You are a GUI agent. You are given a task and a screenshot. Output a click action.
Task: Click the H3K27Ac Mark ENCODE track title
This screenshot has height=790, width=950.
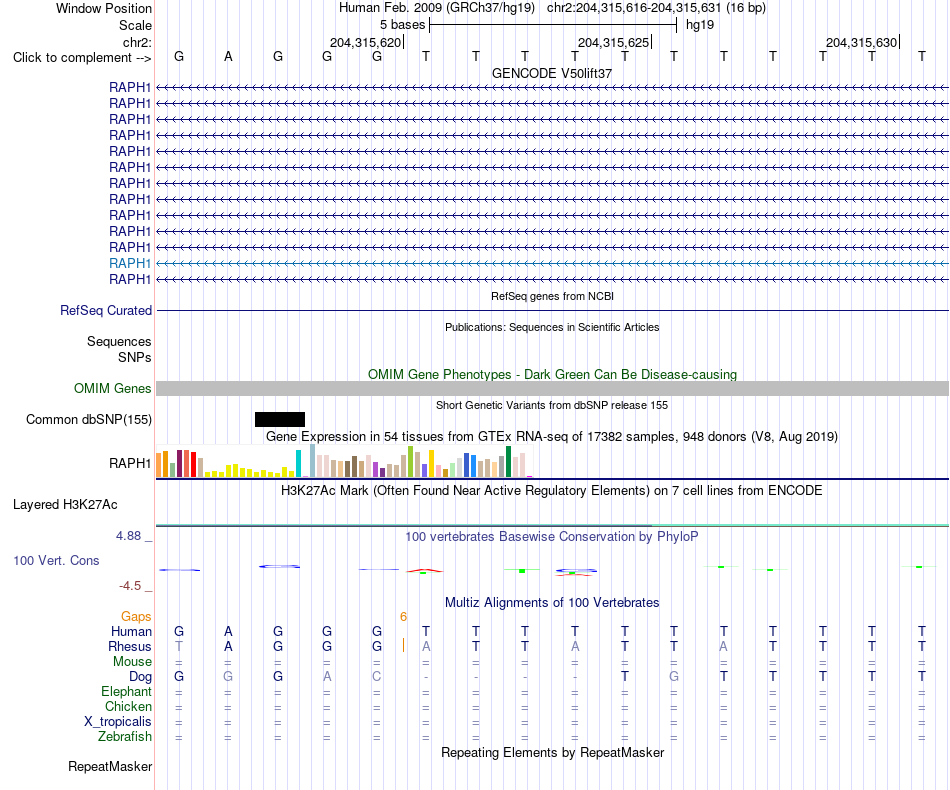552,491
